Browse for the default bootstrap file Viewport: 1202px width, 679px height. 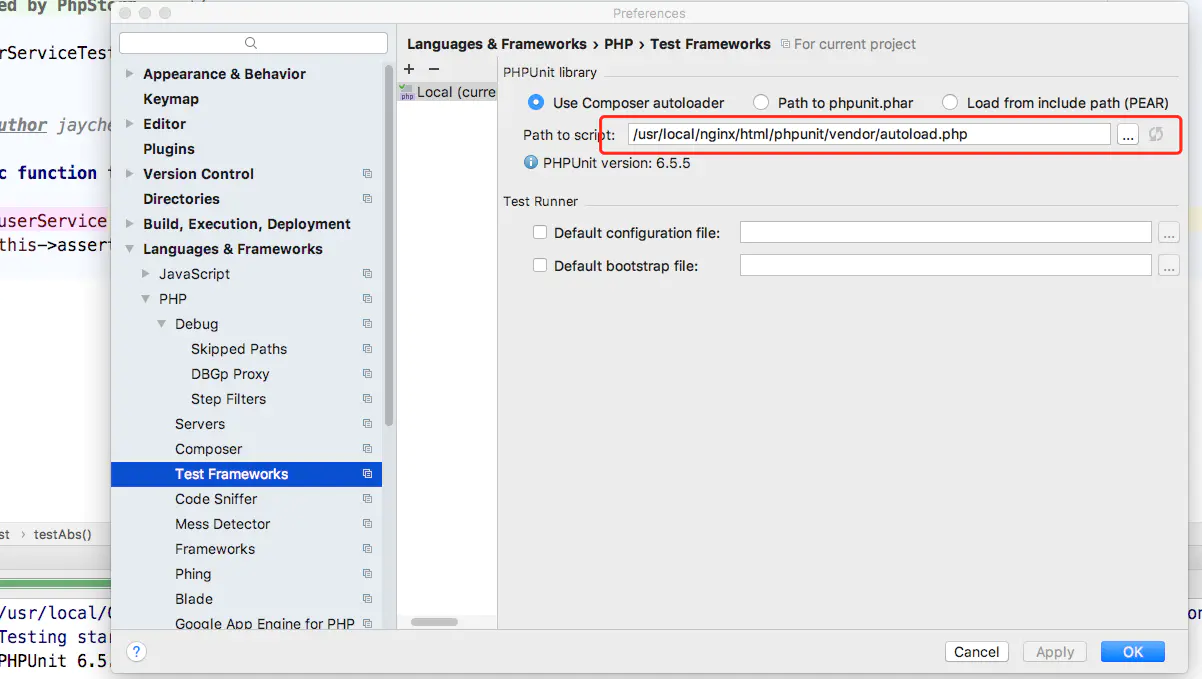click(1169, 266)
